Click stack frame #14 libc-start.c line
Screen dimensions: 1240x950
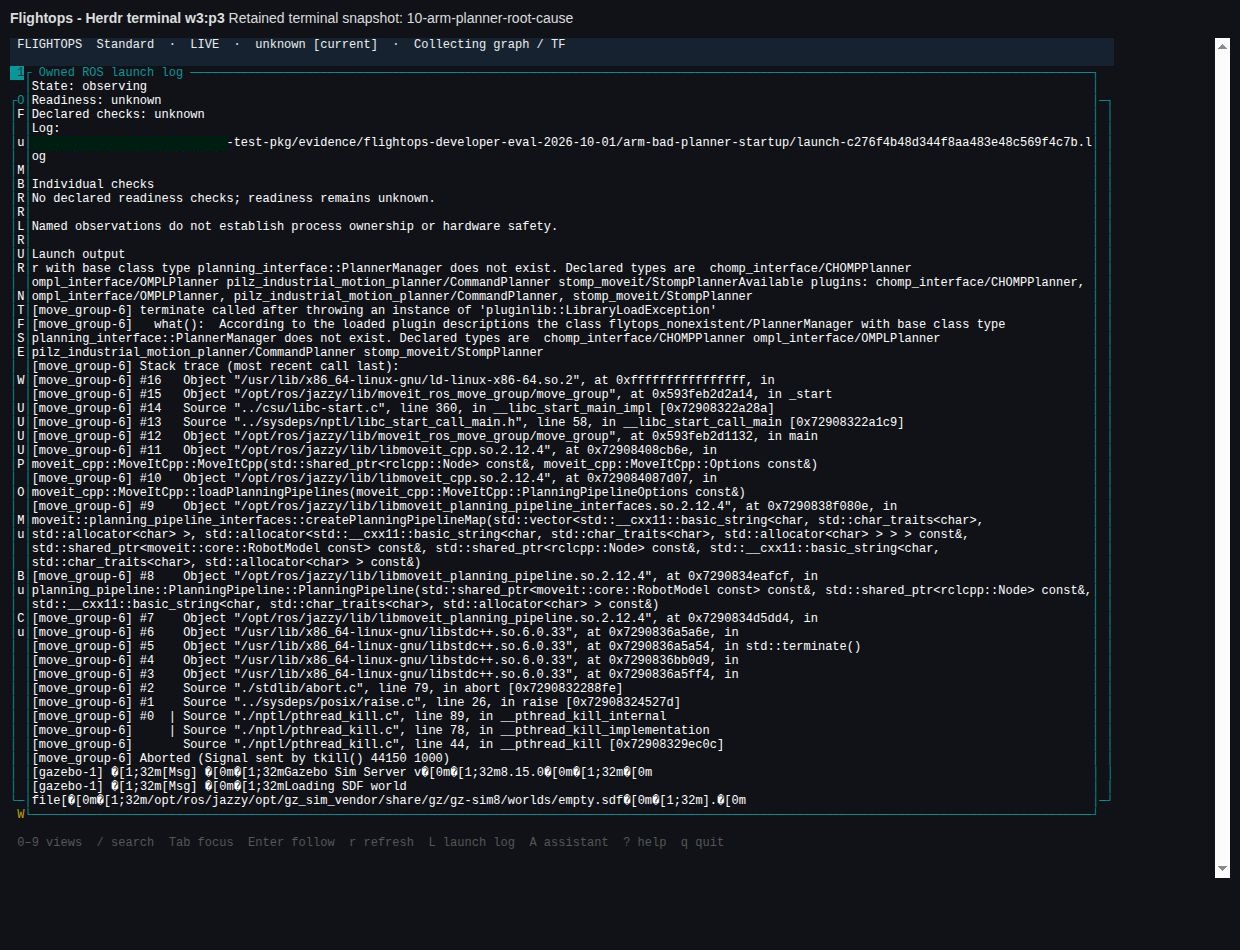pyautogui.click(x=403, y=408)
